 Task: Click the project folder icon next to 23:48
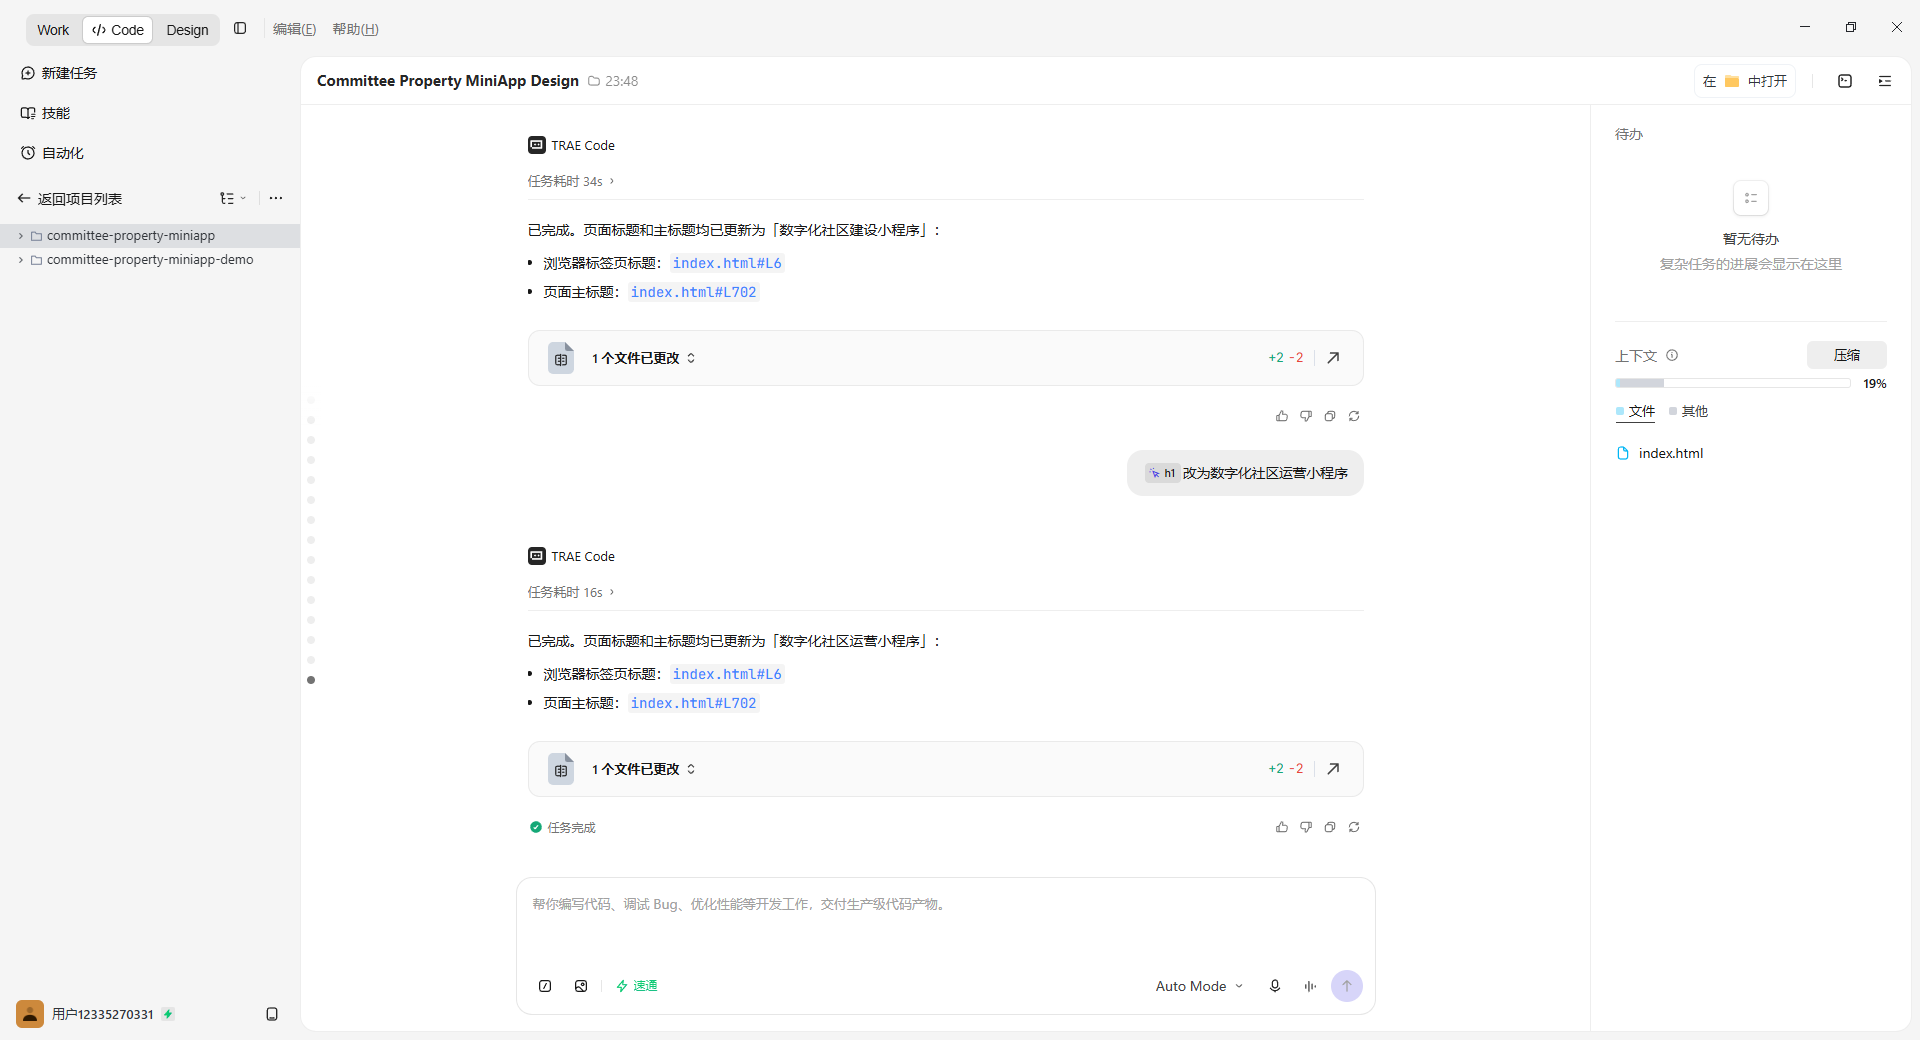(594, 81)
